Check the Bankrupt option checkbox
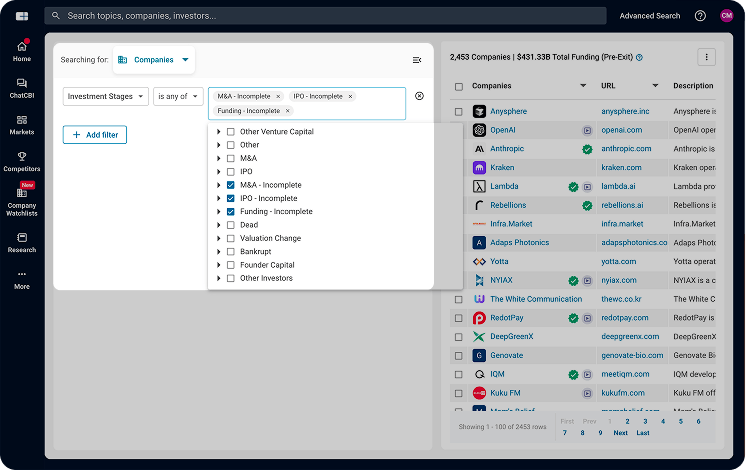 coord(231,252)
